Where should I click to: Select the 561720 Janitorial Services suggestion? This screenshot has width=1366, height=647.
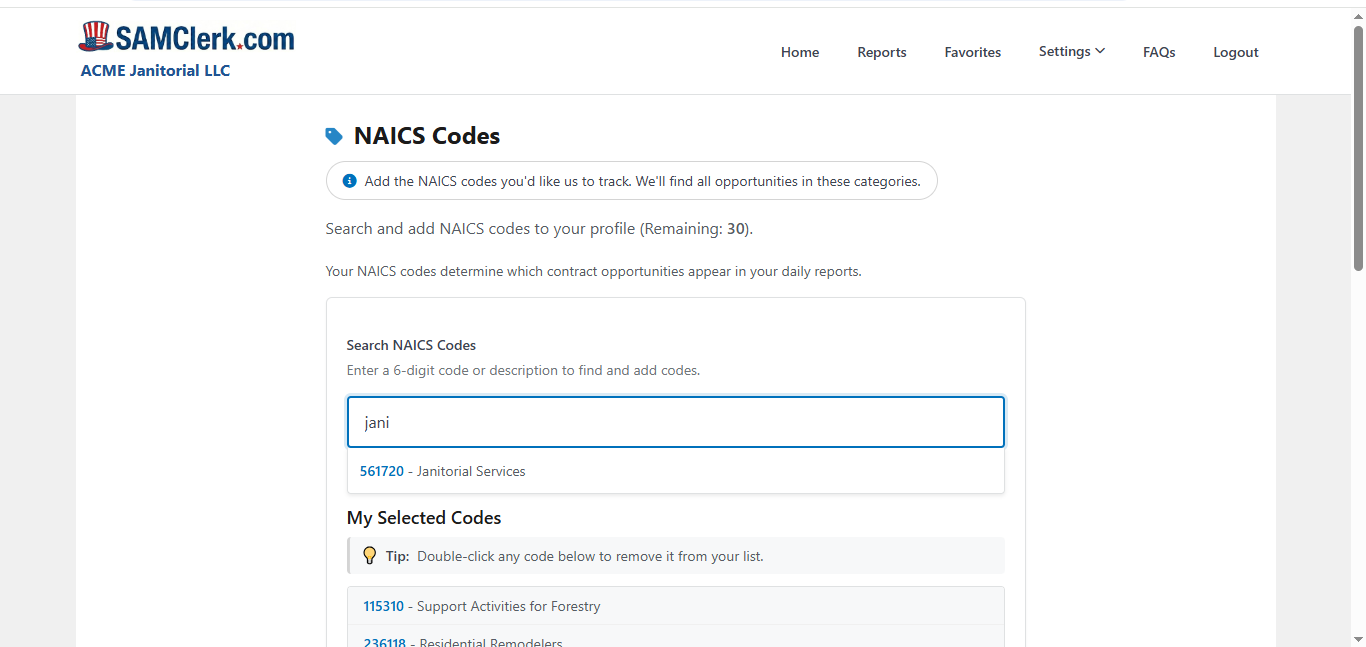pyautogui.click(x=443, y=470)
